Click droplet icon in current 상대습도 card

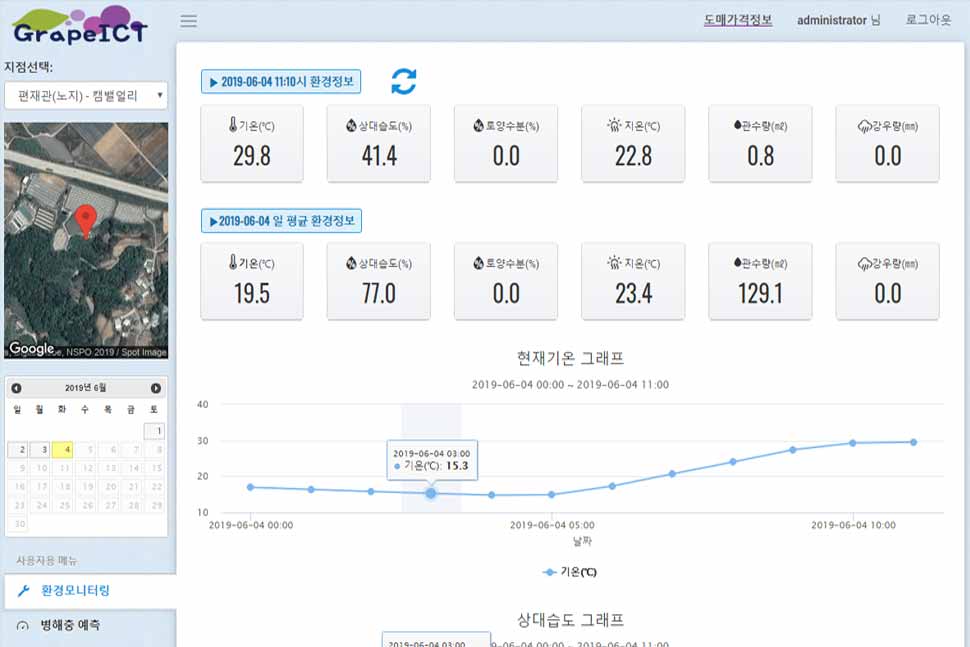[351, 126]
